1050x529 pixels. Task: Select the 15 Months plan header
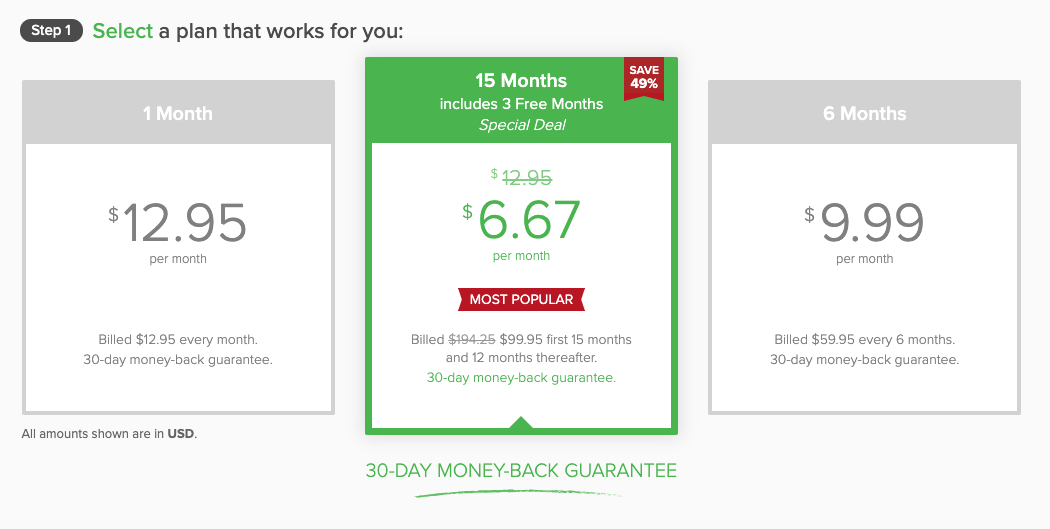[520, 81]
